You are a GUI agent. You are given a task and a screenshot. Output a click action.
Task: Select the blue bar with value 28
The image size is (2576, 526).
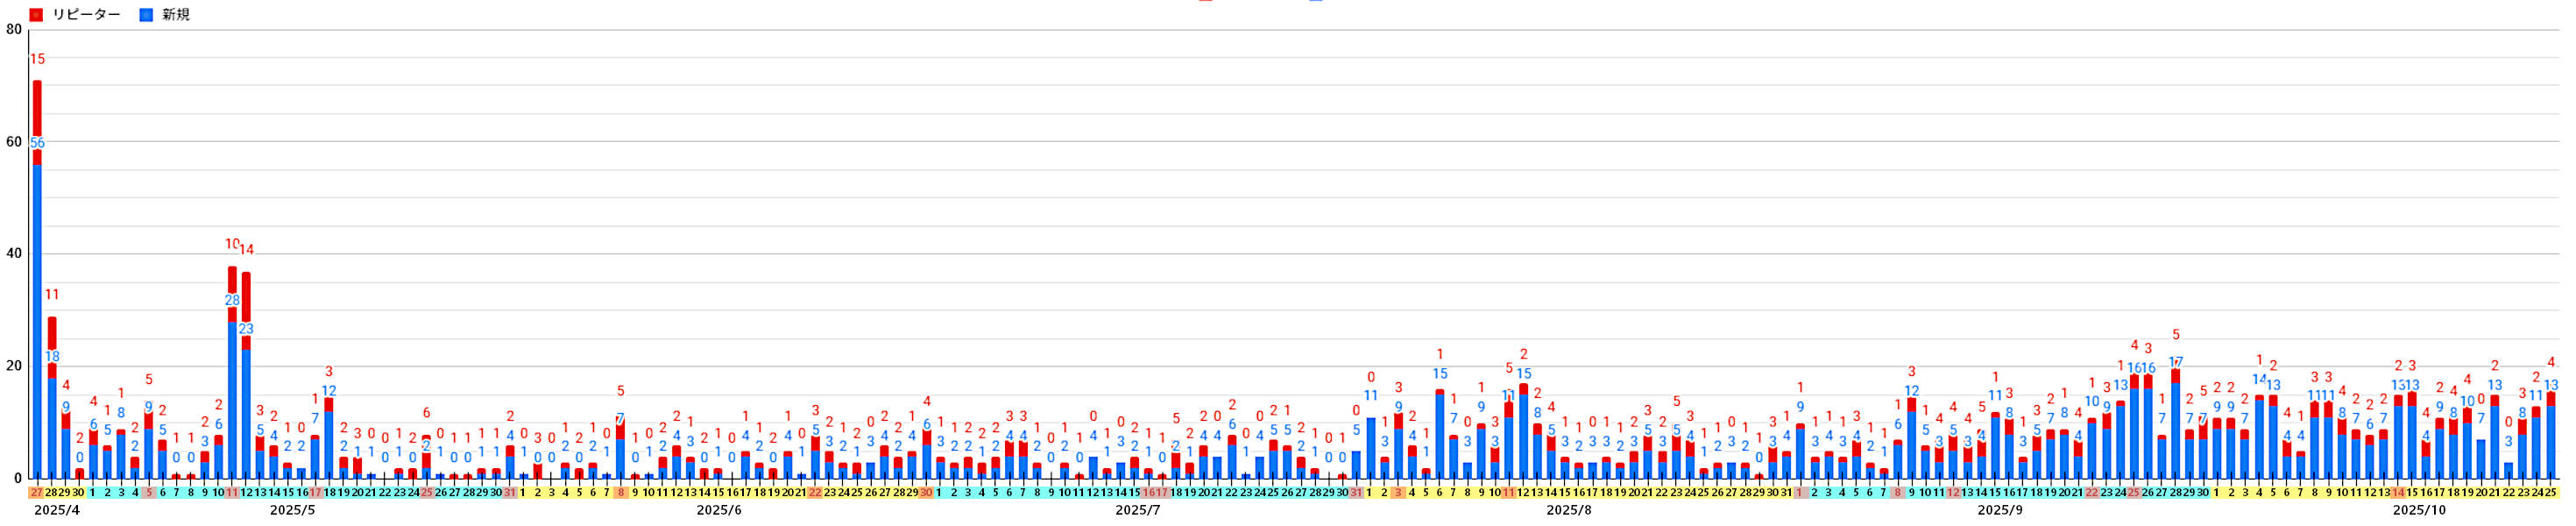pos(232,400)
